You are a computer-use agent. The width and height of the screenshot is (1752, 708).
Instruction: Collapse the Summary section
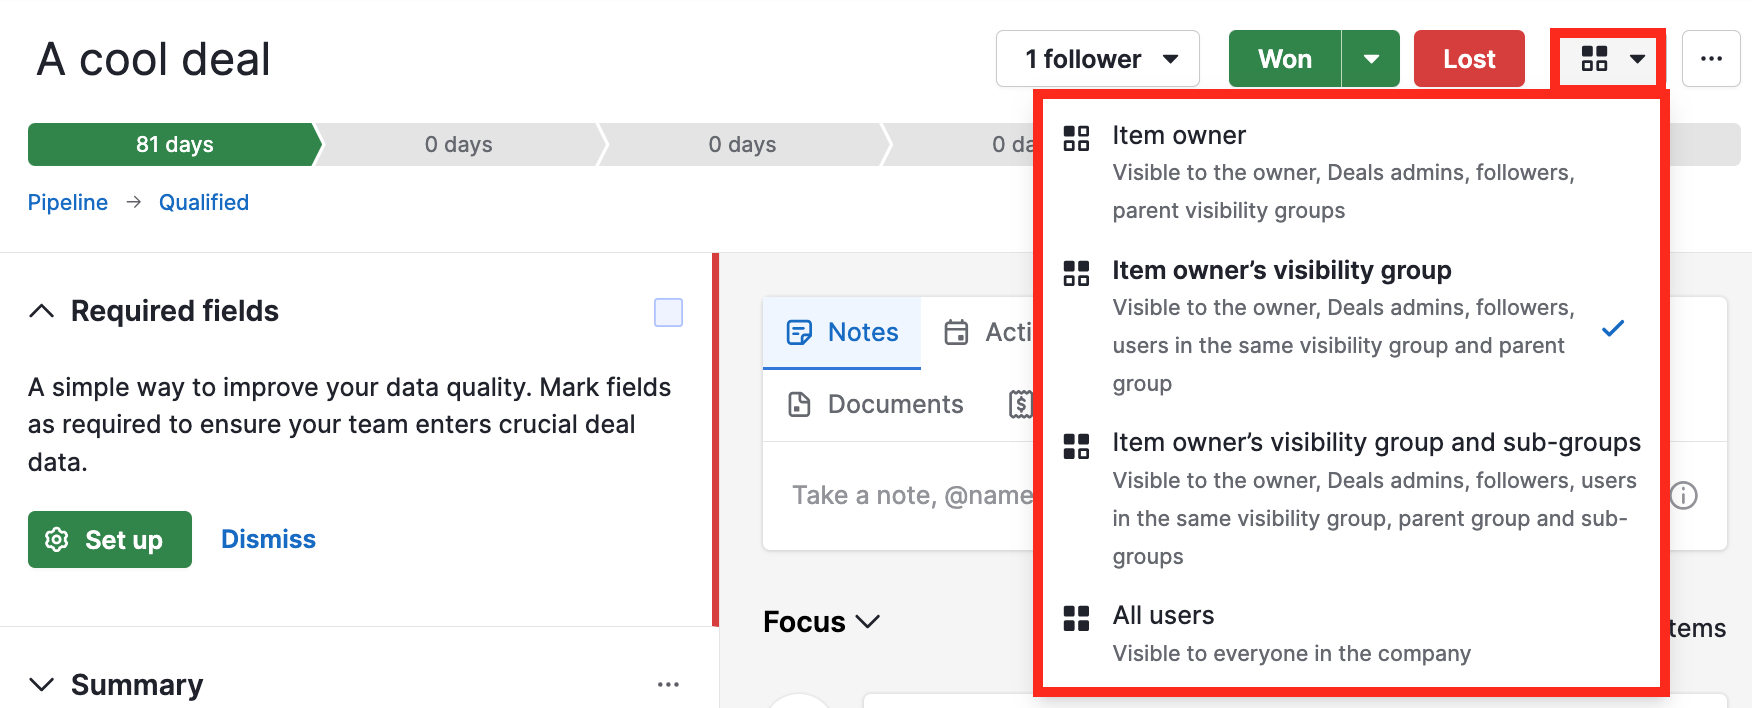[x=40, y=684]
